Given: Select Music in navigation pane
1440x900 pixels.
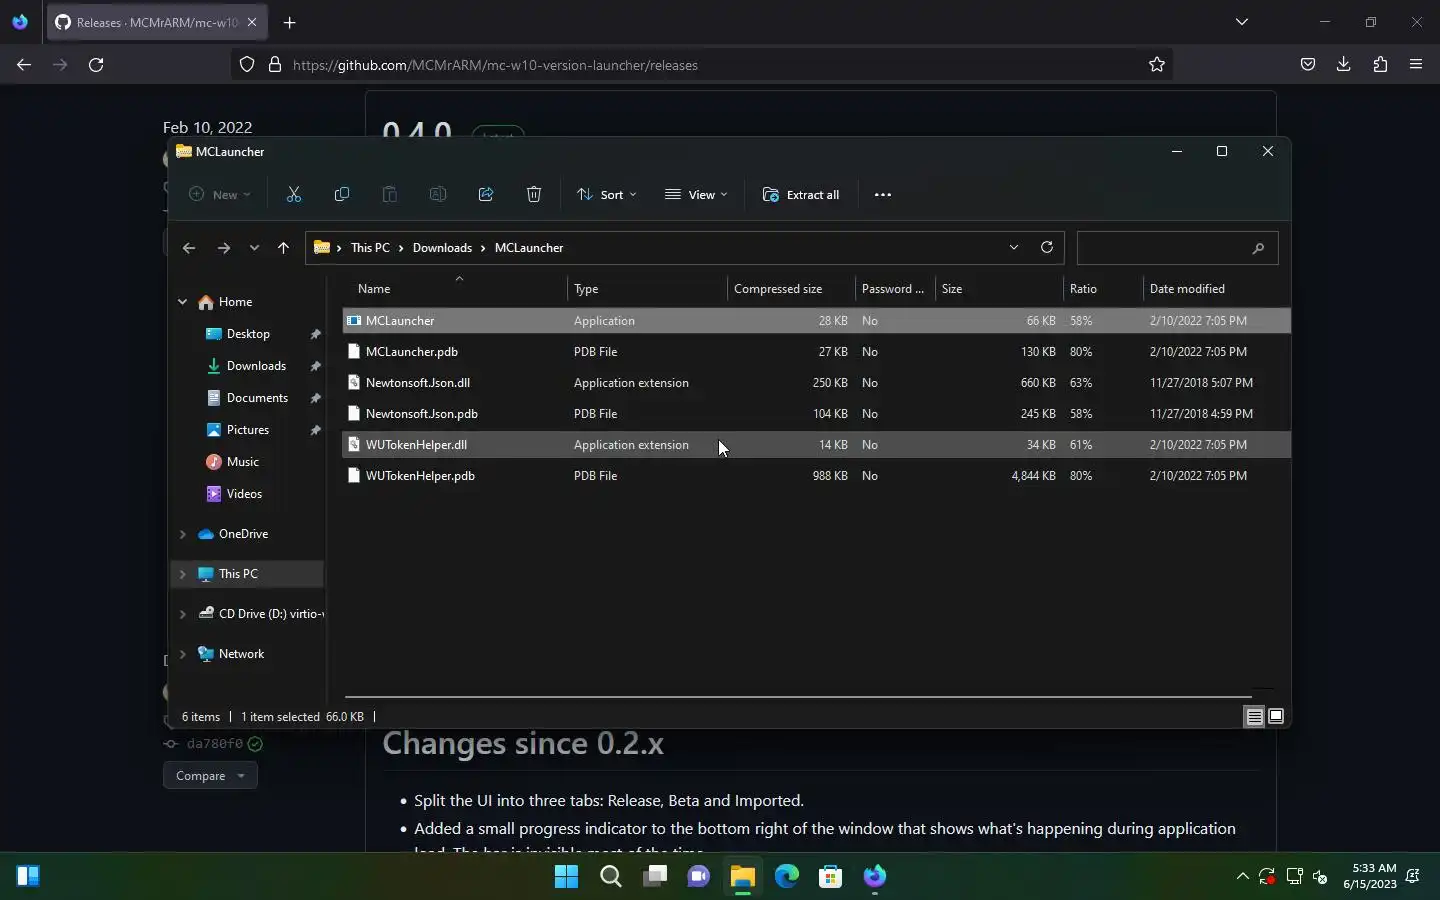Looking at the screenshot, I should click(243, 462).
